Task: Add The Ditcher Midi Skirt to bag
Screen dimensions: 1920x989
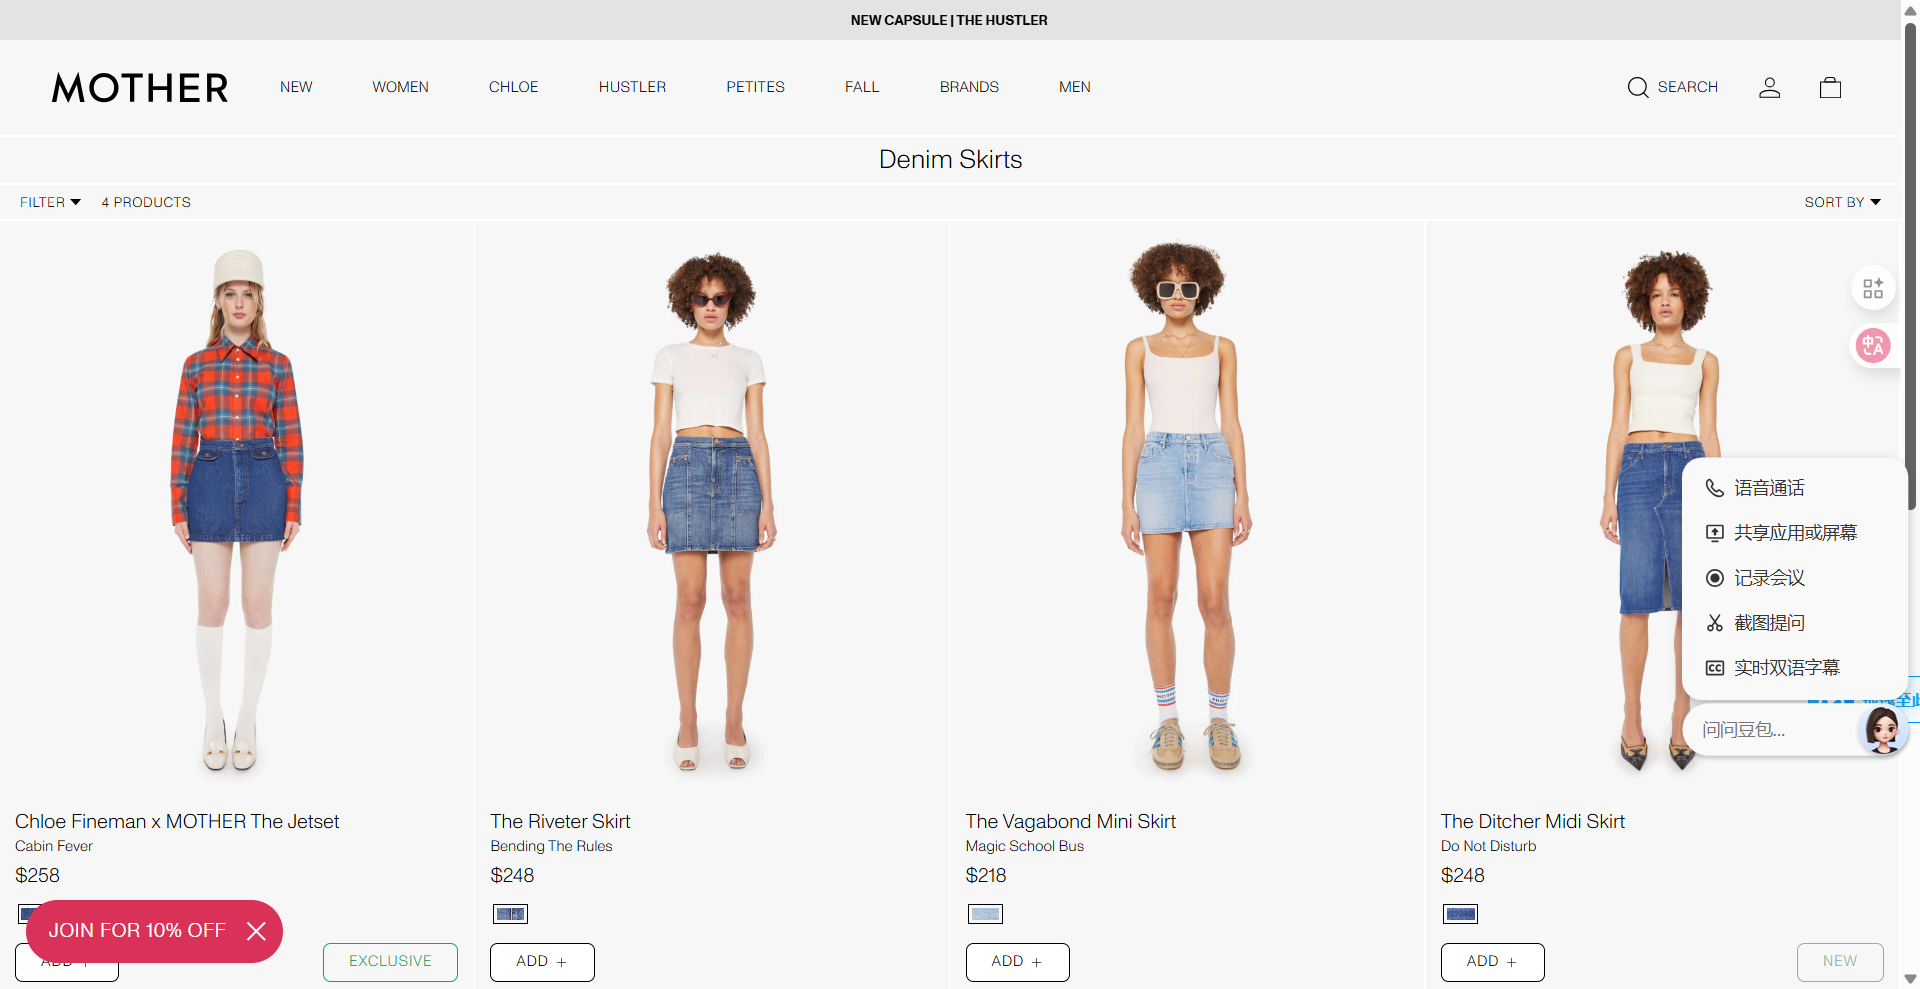Action: coord(1492,962)
